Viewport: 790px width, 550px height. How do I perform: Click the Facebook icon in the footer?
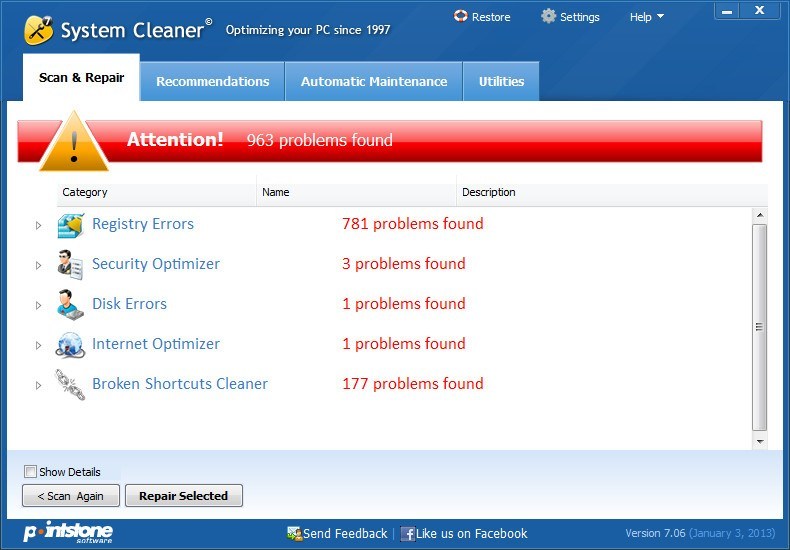click(x=408, y=534)
